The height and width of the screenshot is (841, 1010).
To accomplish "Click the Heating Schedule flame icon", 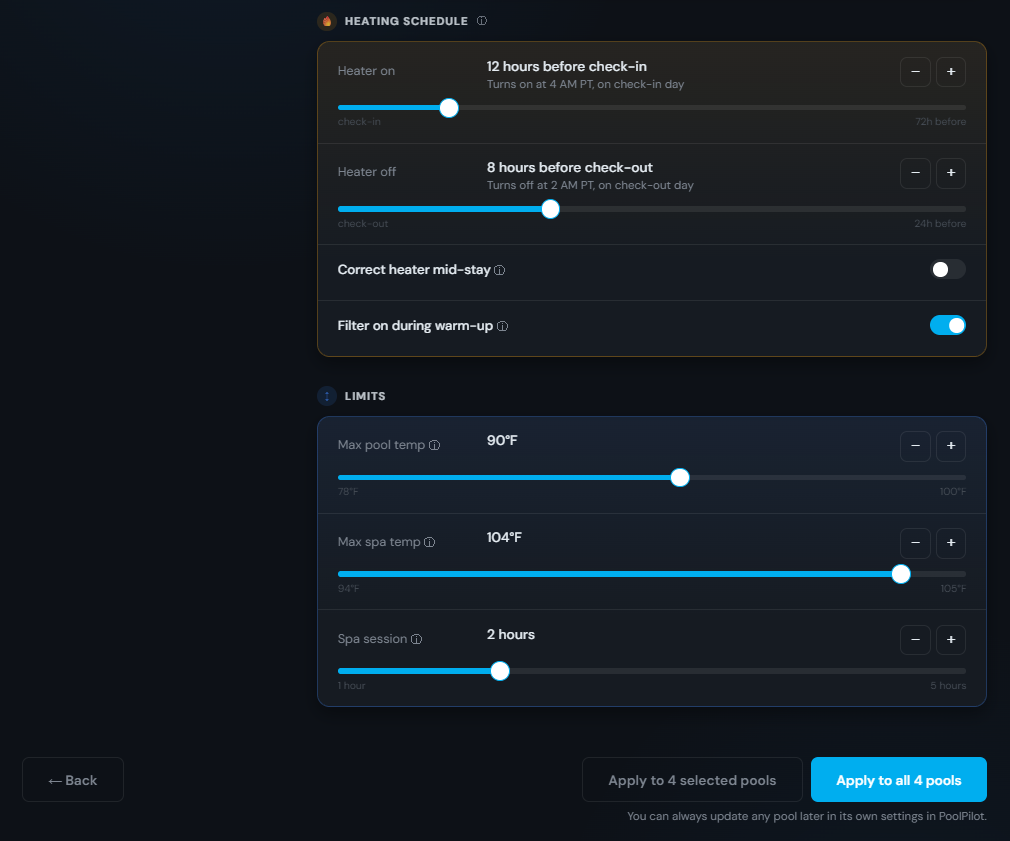I will pos(327,21).
